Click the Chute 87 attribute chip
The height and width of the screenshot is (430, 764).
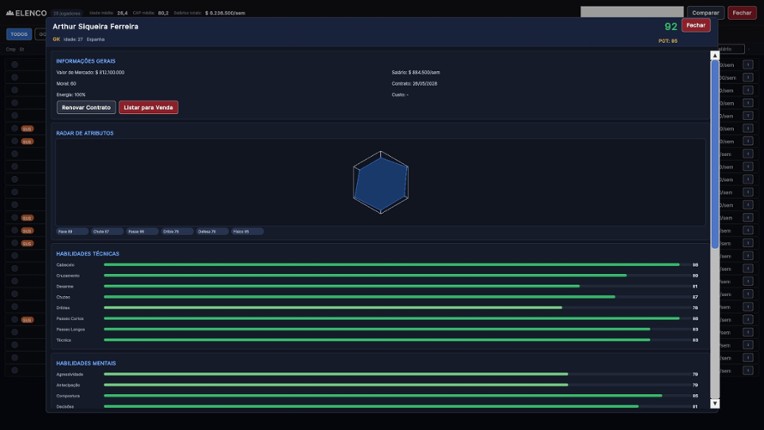[x=107, y=231]
